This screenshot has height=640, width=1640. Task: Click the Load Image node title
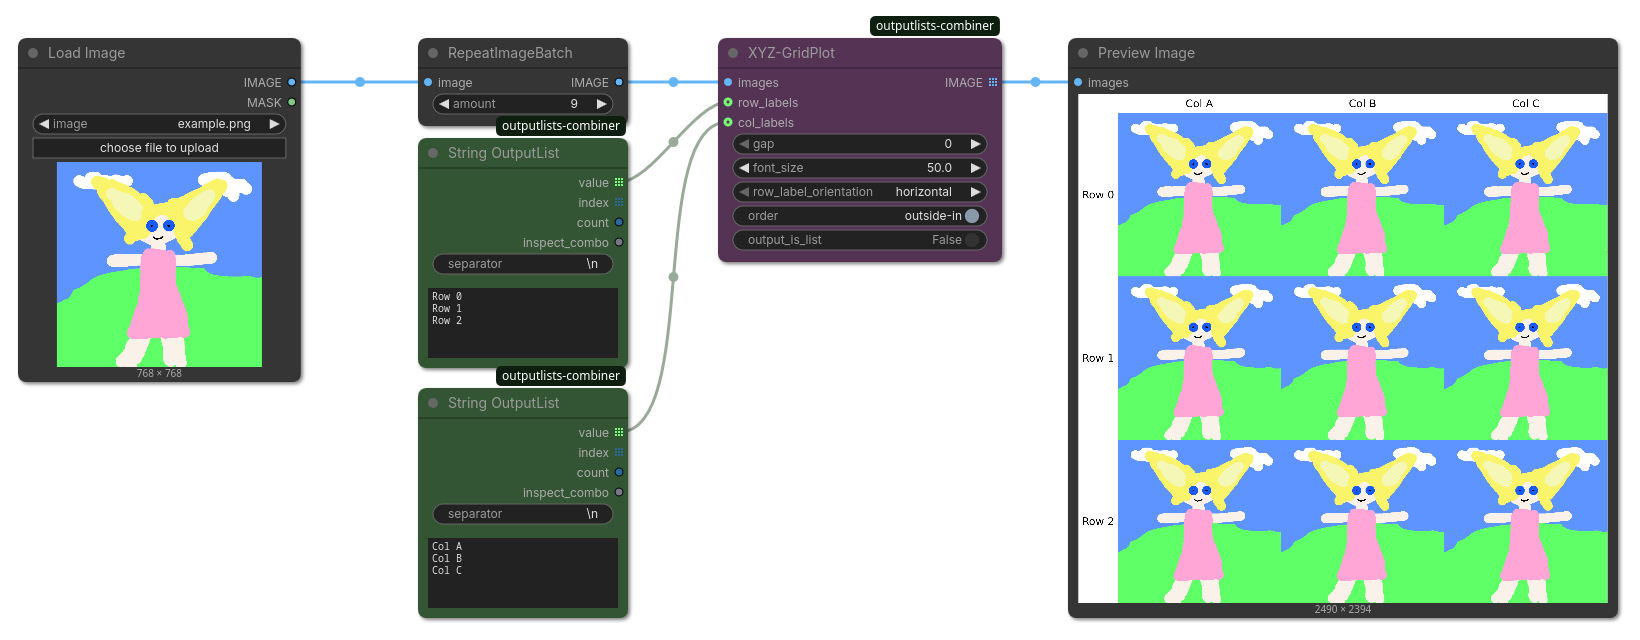click(x=87, y=53)
